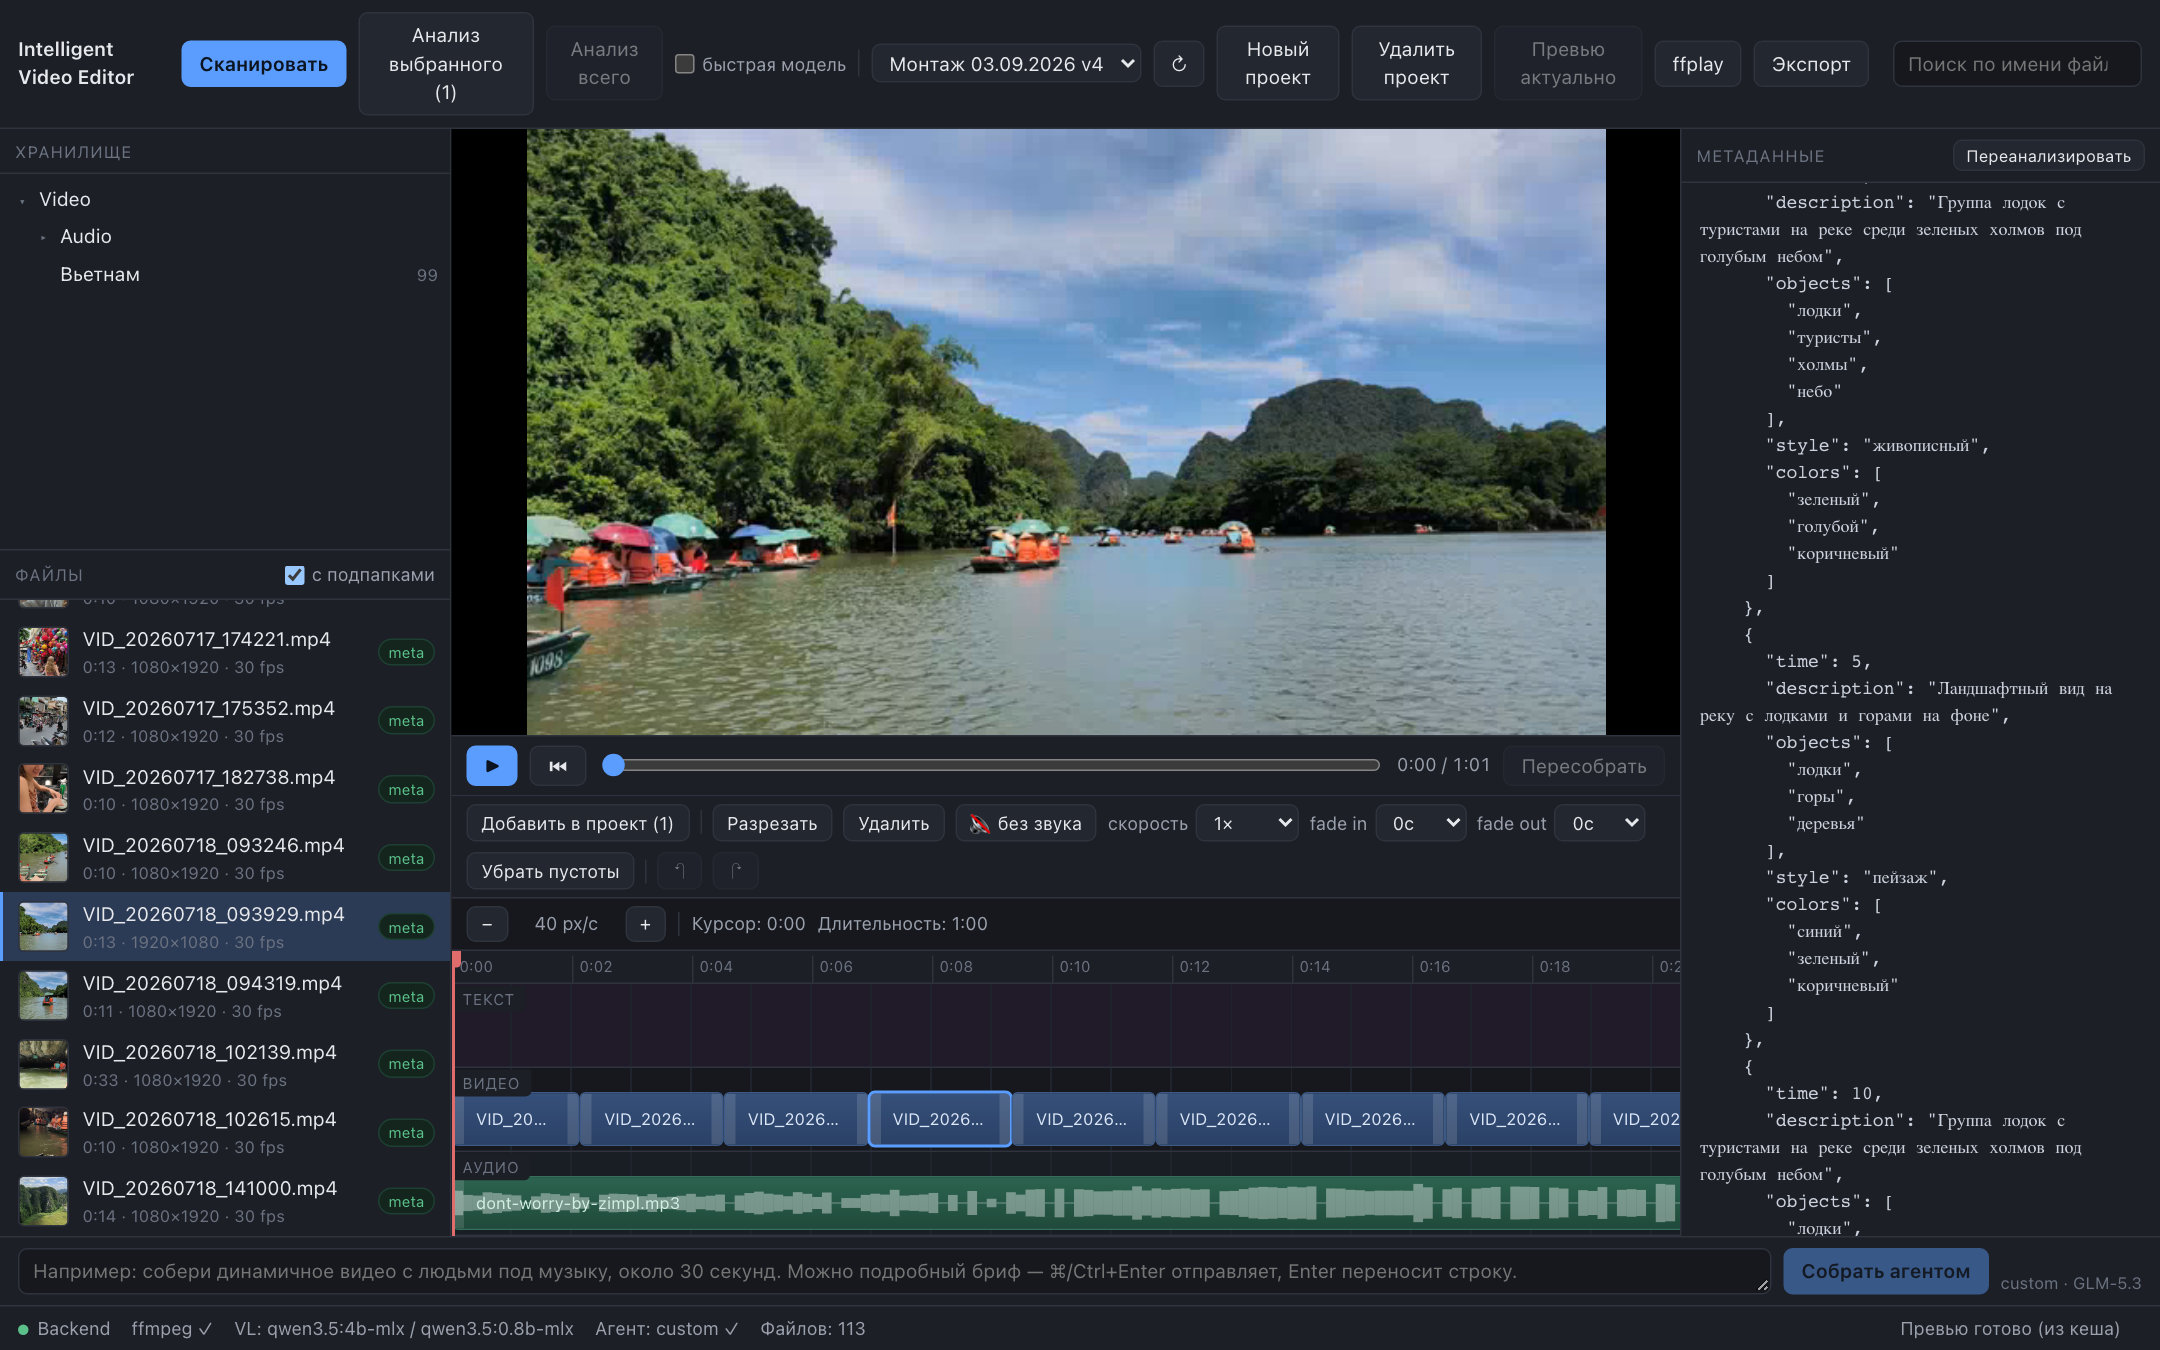Viewport: 2160px width, 1350px height.
Task: Toggle the muted speaker 'без звука' button
Action: (1025, 823)
